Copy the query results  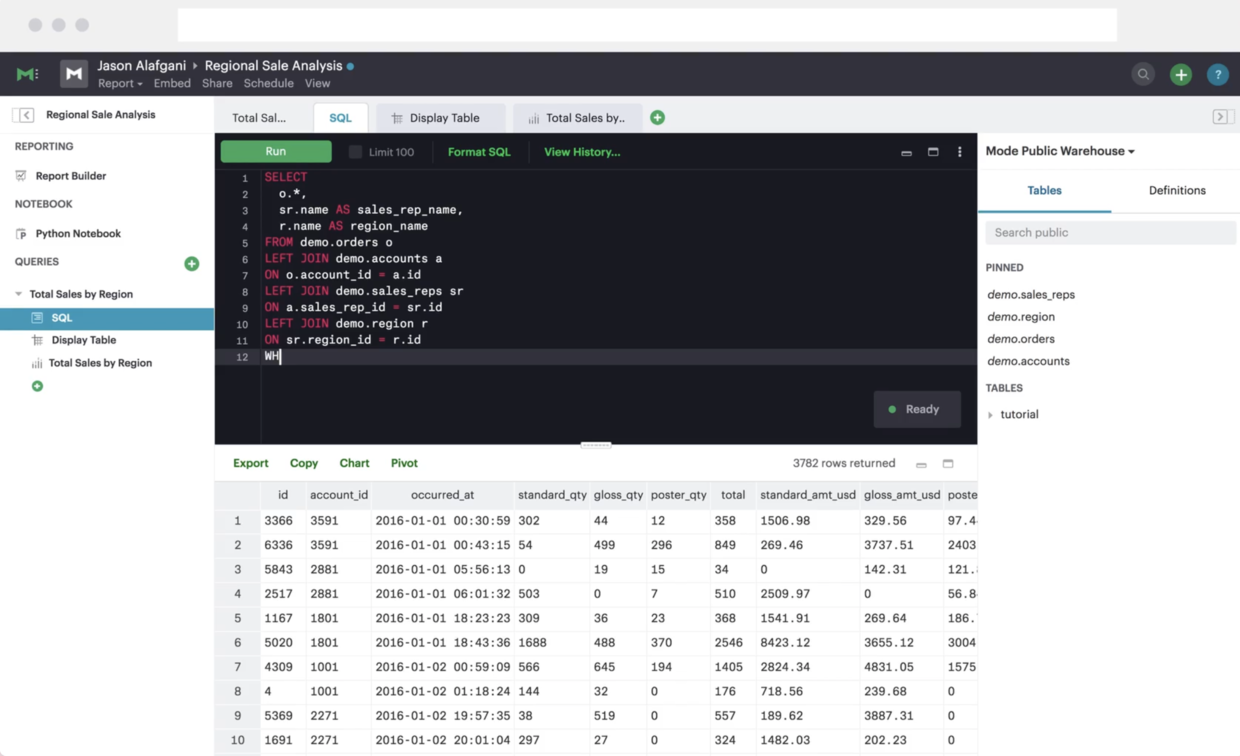[x=304, y=463]
